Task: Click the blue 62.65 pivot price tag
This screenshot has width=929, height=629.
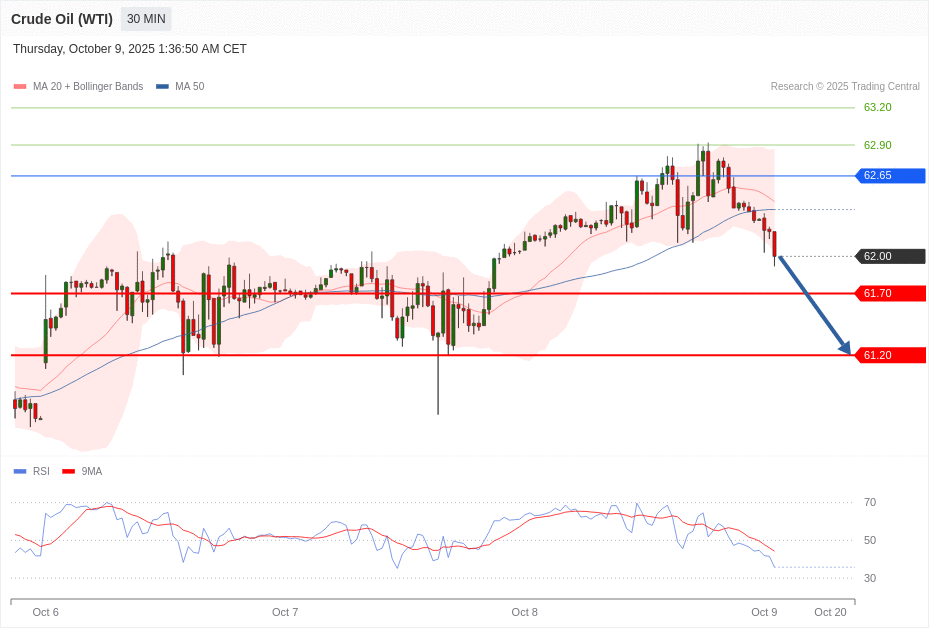Action: coord(890,176)
